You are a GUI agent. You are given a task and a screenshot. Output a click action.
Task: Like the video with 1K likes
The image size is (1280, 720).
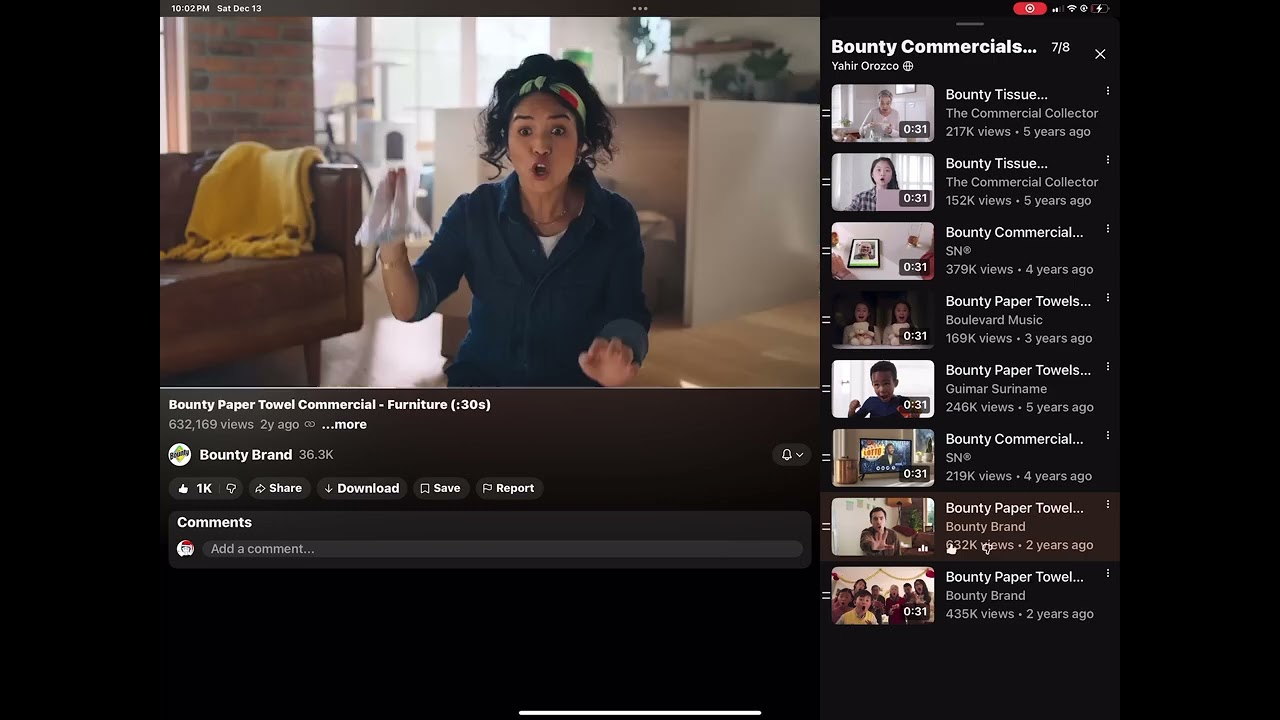click(194, 488)
